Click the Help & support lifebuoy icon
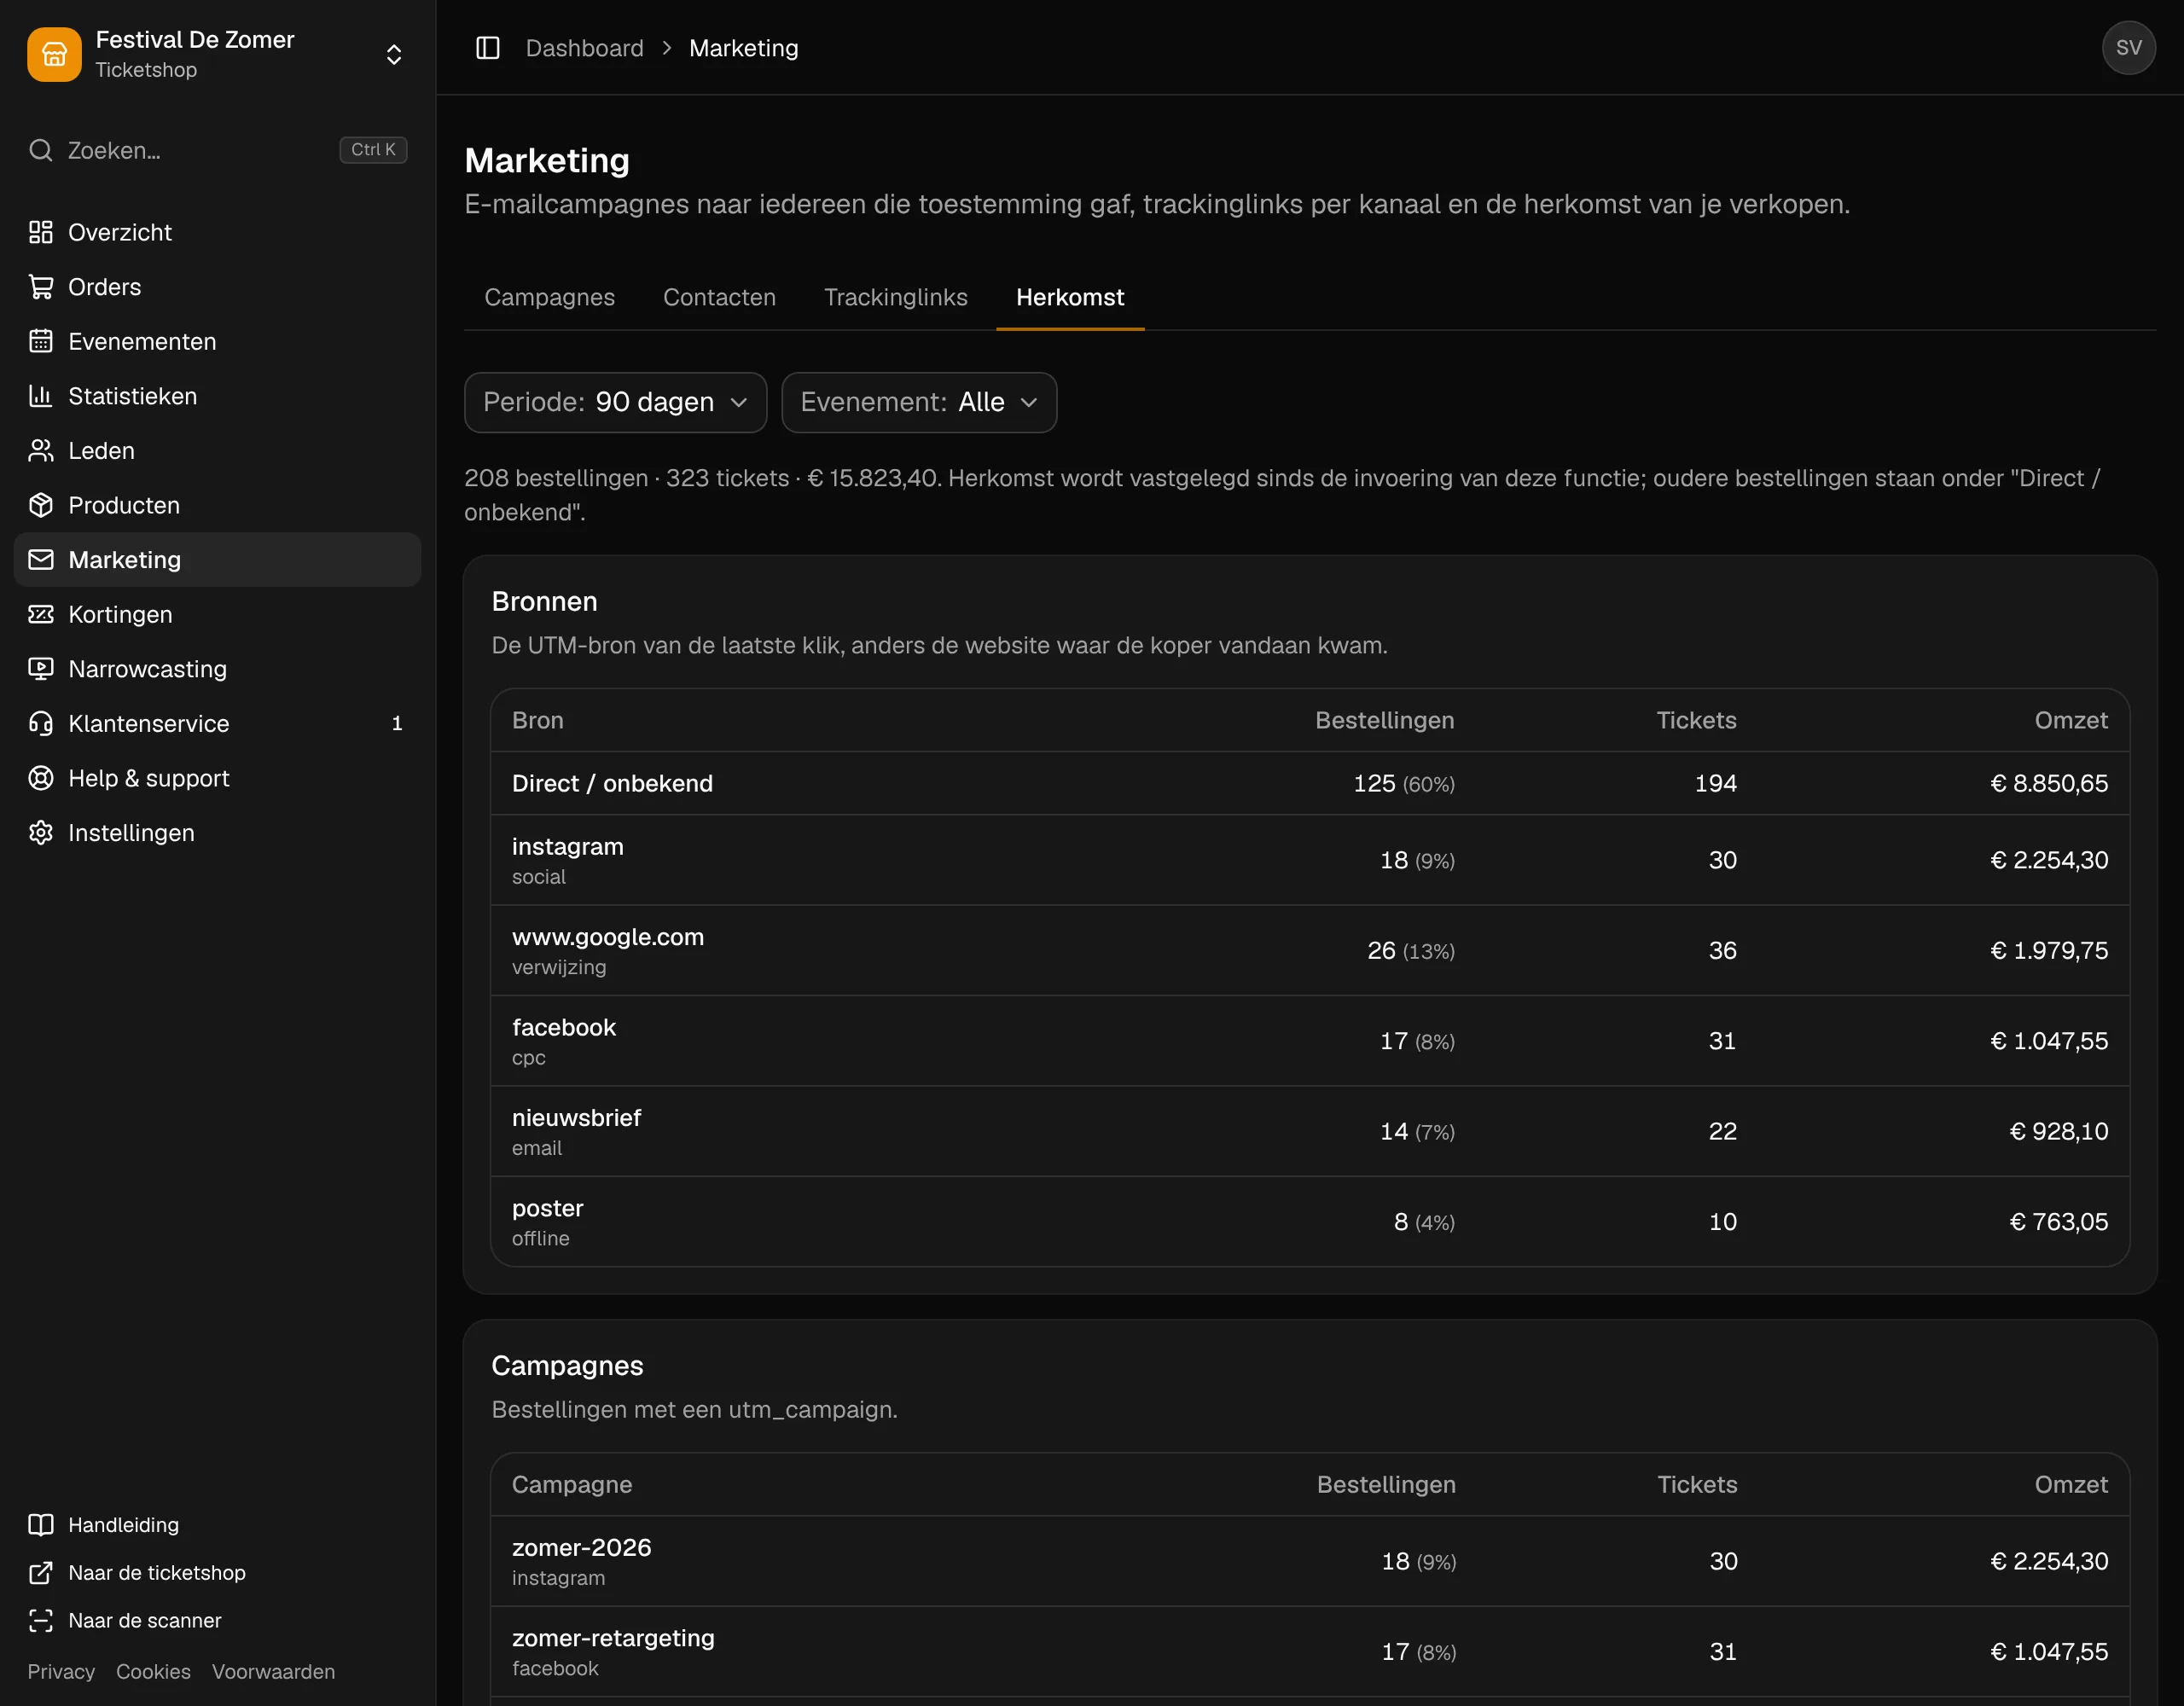The width and height of the screenshot is (2184, 1706). [41, 778]
